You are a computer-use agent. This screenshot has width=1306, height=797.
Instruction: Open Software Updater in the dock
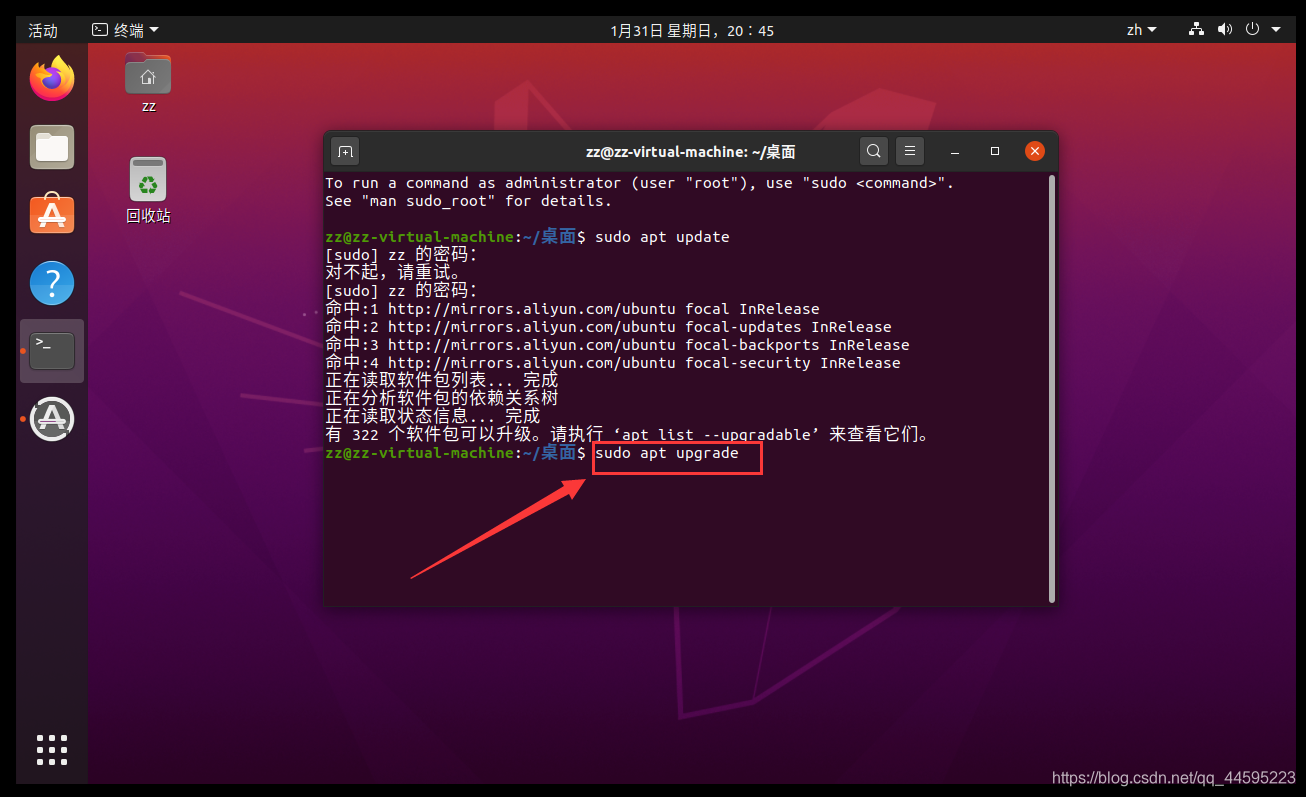pos(52,419)
